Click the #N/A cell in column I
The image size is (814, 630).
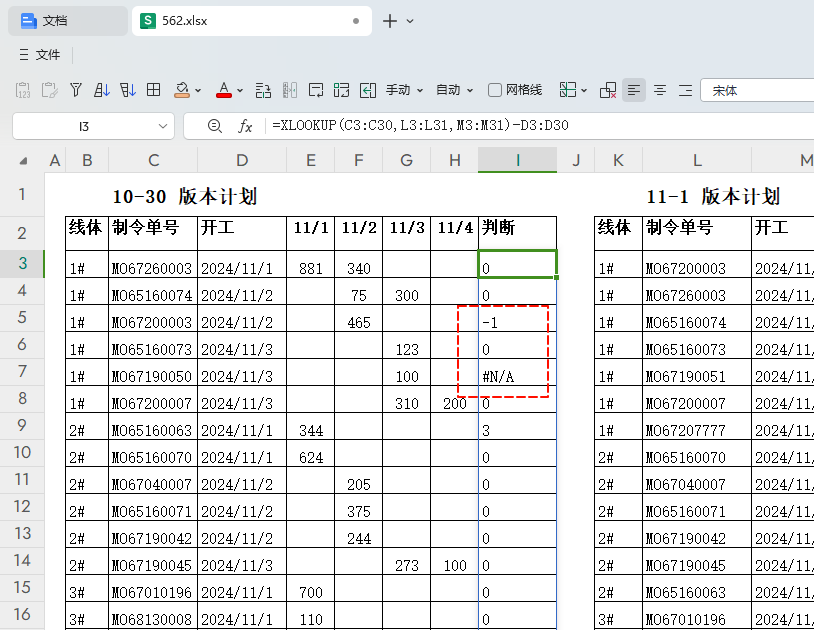click(518, 372)
